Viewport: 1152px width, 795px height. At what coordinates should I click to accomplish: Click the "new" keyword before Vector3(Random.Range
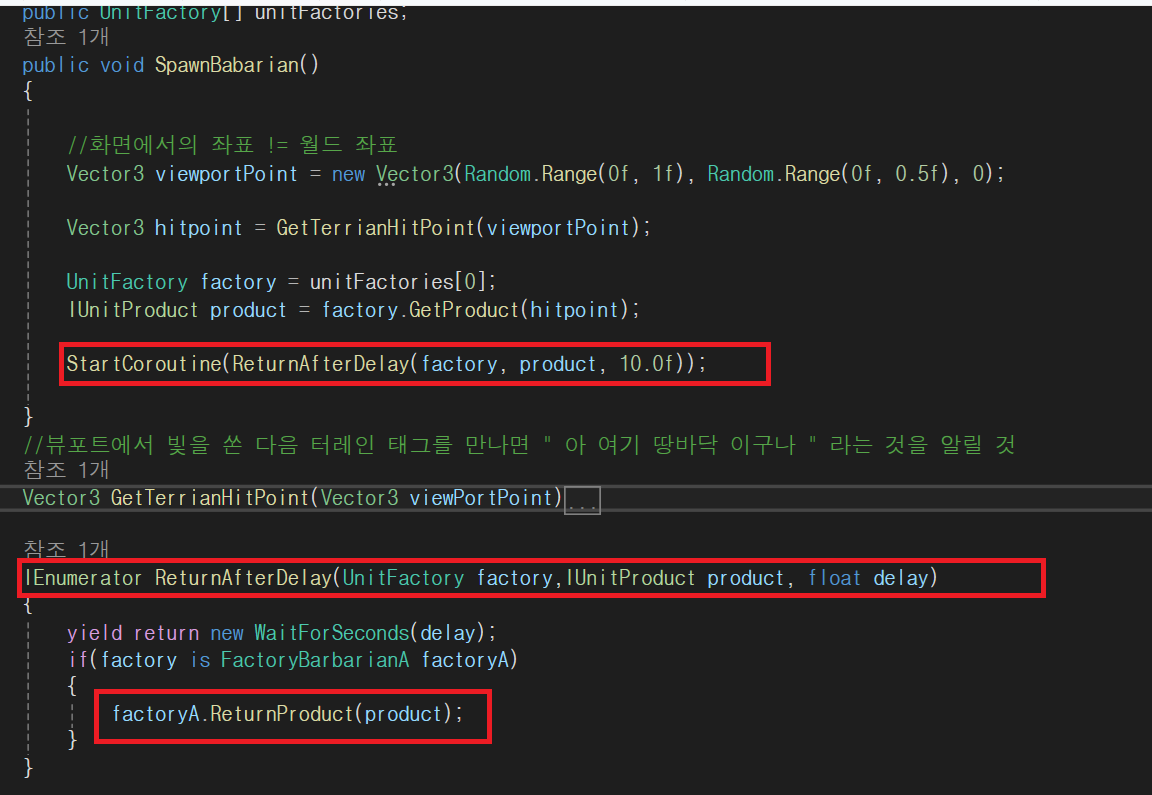pyautogui.click(x=348, y=174)
